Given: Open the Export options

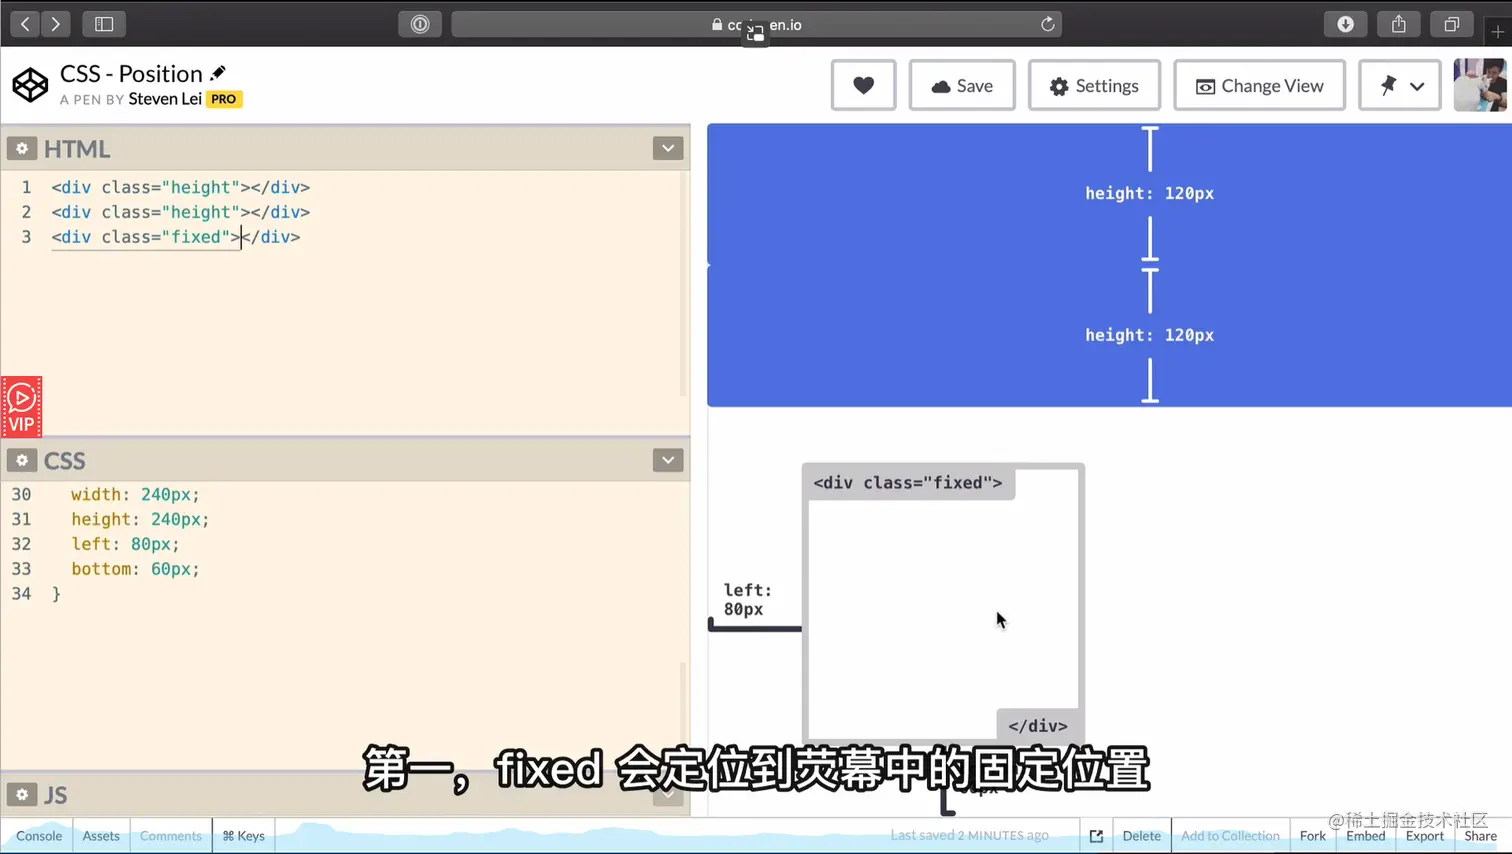Looking at the screenshot, I should [x=1425, y=836].
